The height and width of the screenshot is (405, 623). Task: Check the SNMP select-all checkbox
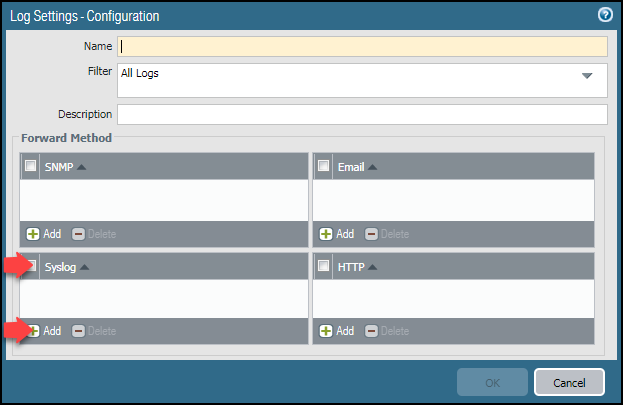(x=30, y=165)
